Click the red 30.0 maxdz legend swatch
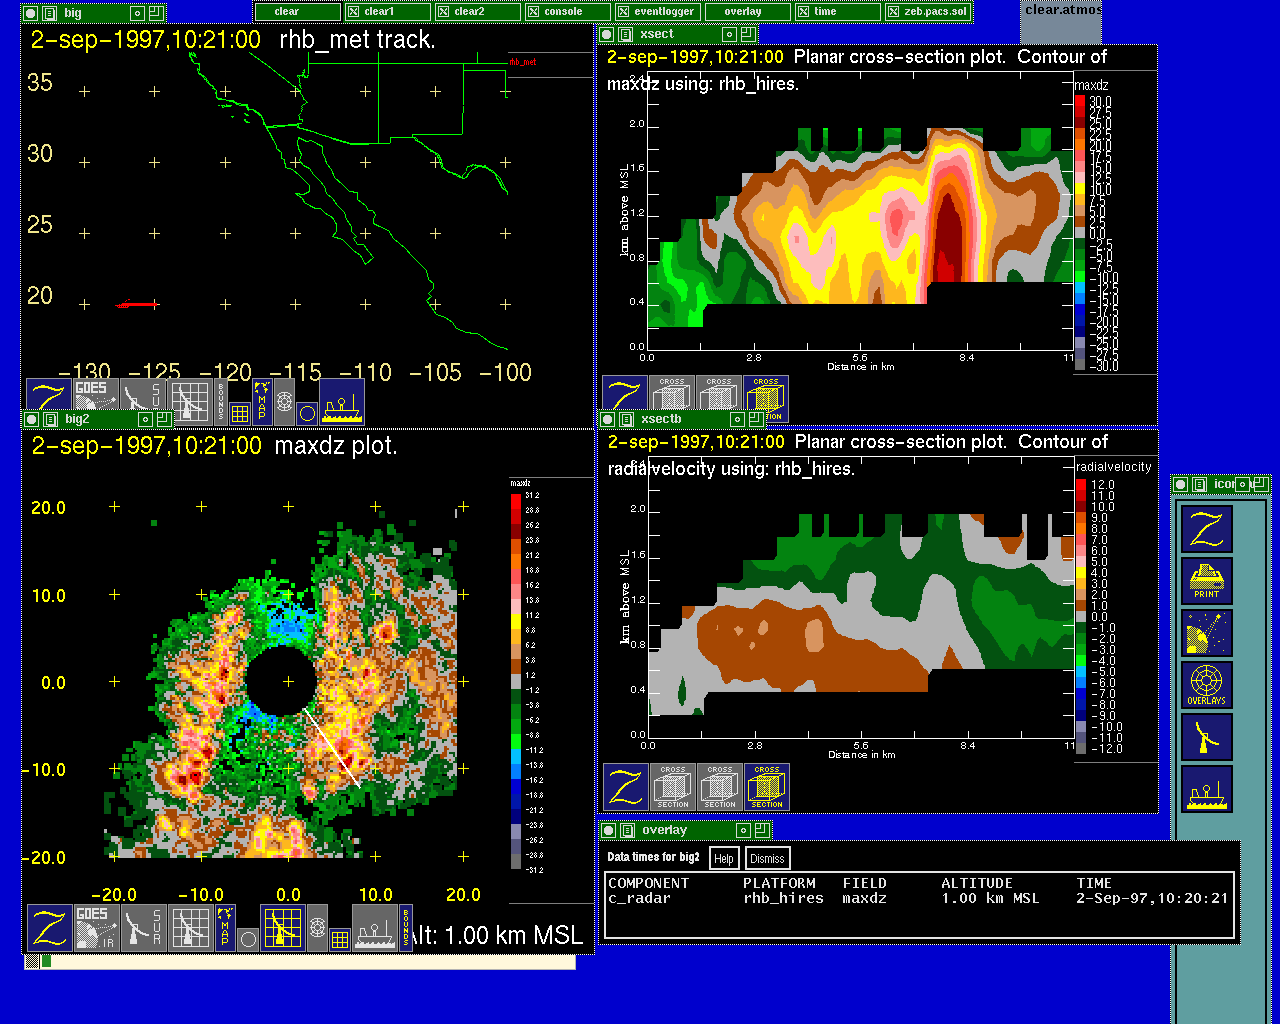 click(1080, 102)
